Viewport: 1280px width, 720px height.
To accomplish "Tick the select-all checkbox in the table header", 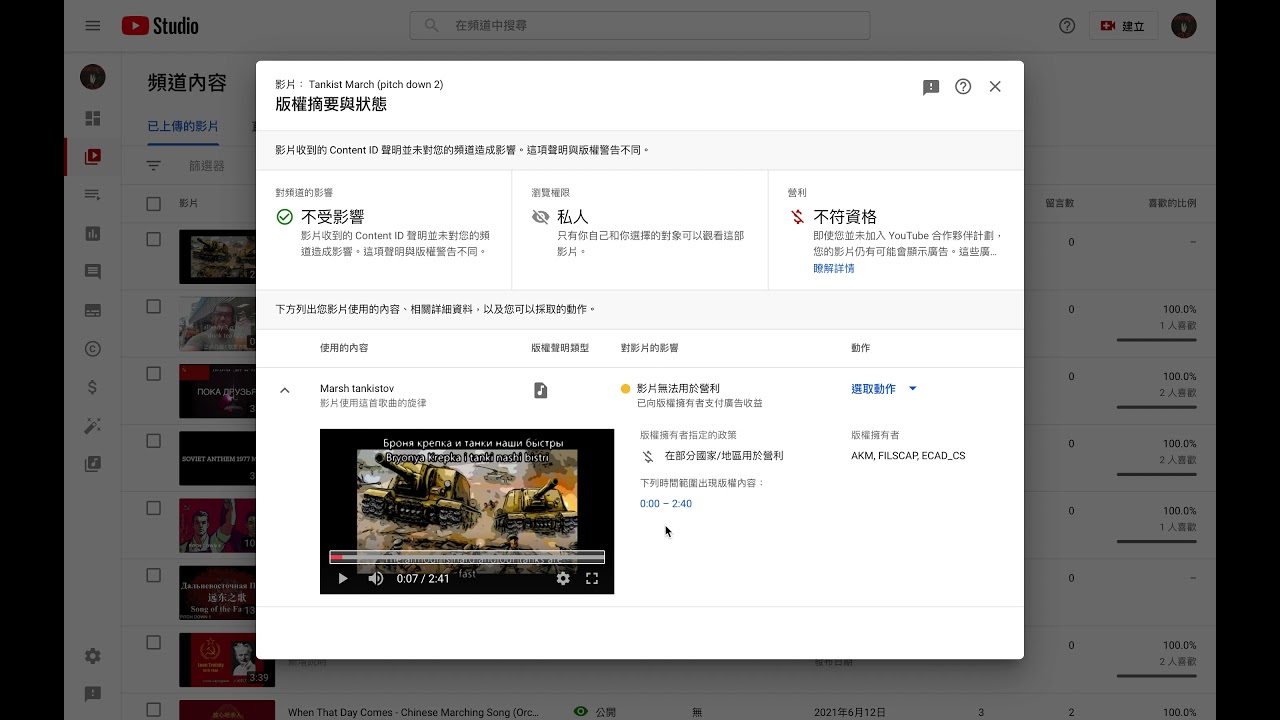I will [x=154, y=204].
